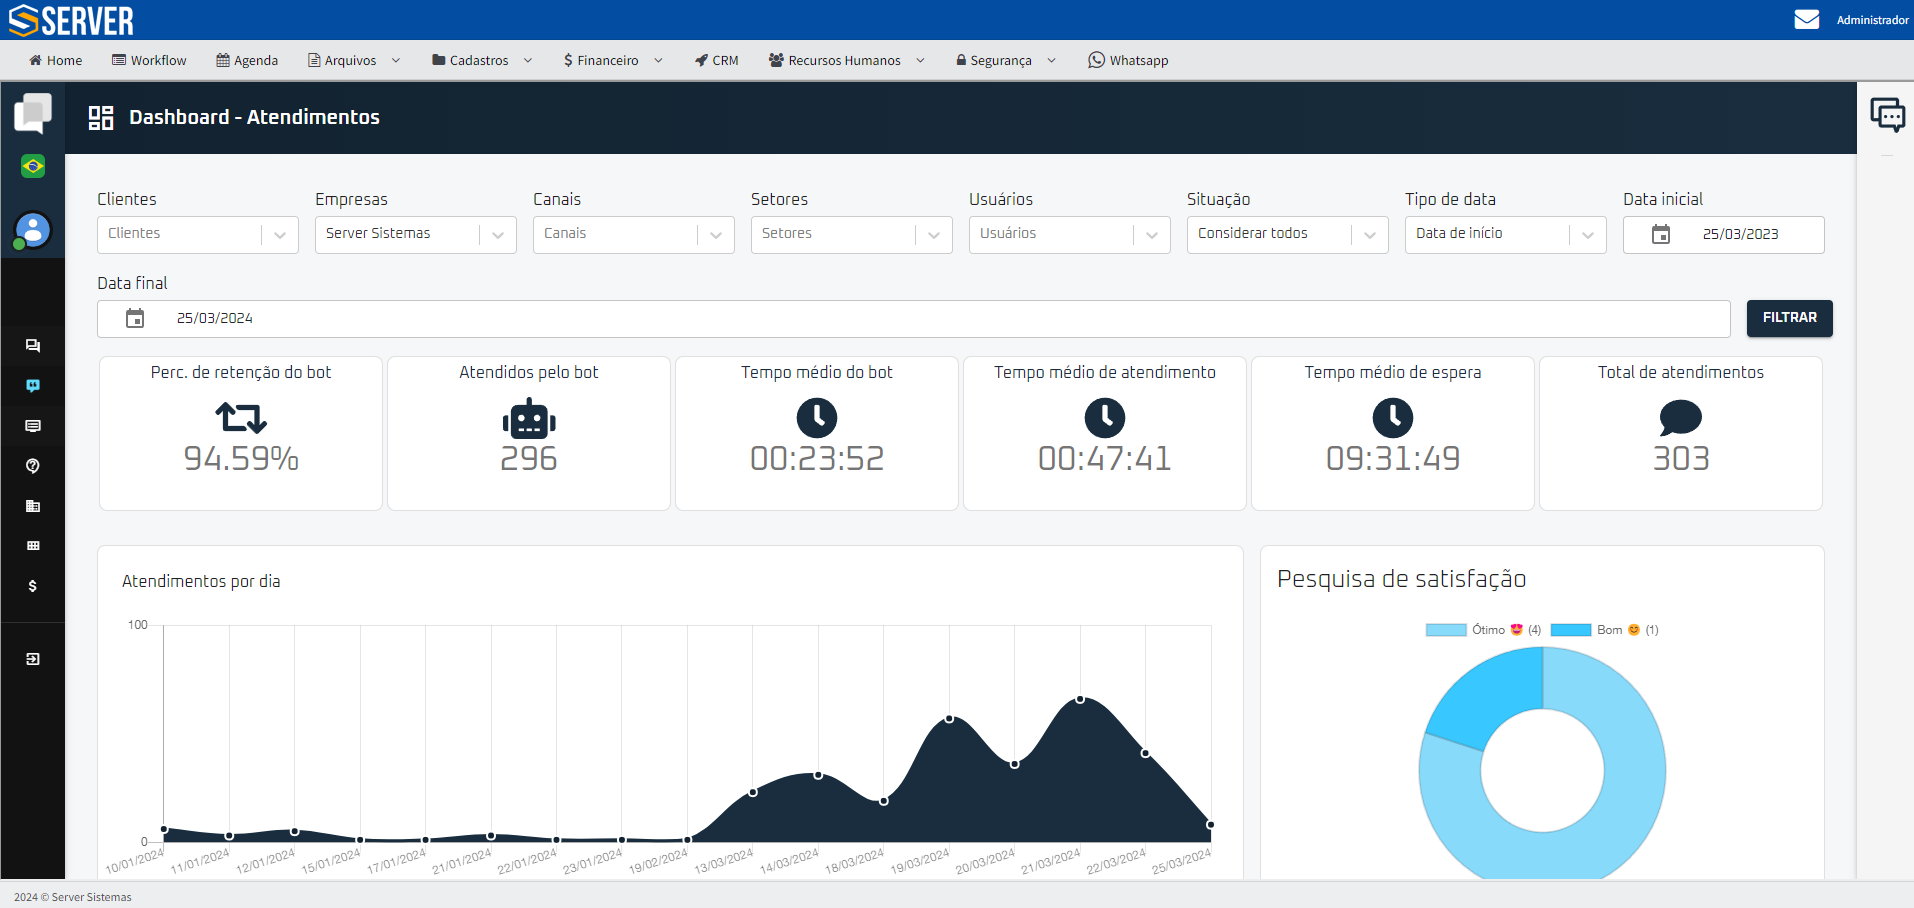
Task: Expand the Arquivos menu
Action: click(354, 60)
